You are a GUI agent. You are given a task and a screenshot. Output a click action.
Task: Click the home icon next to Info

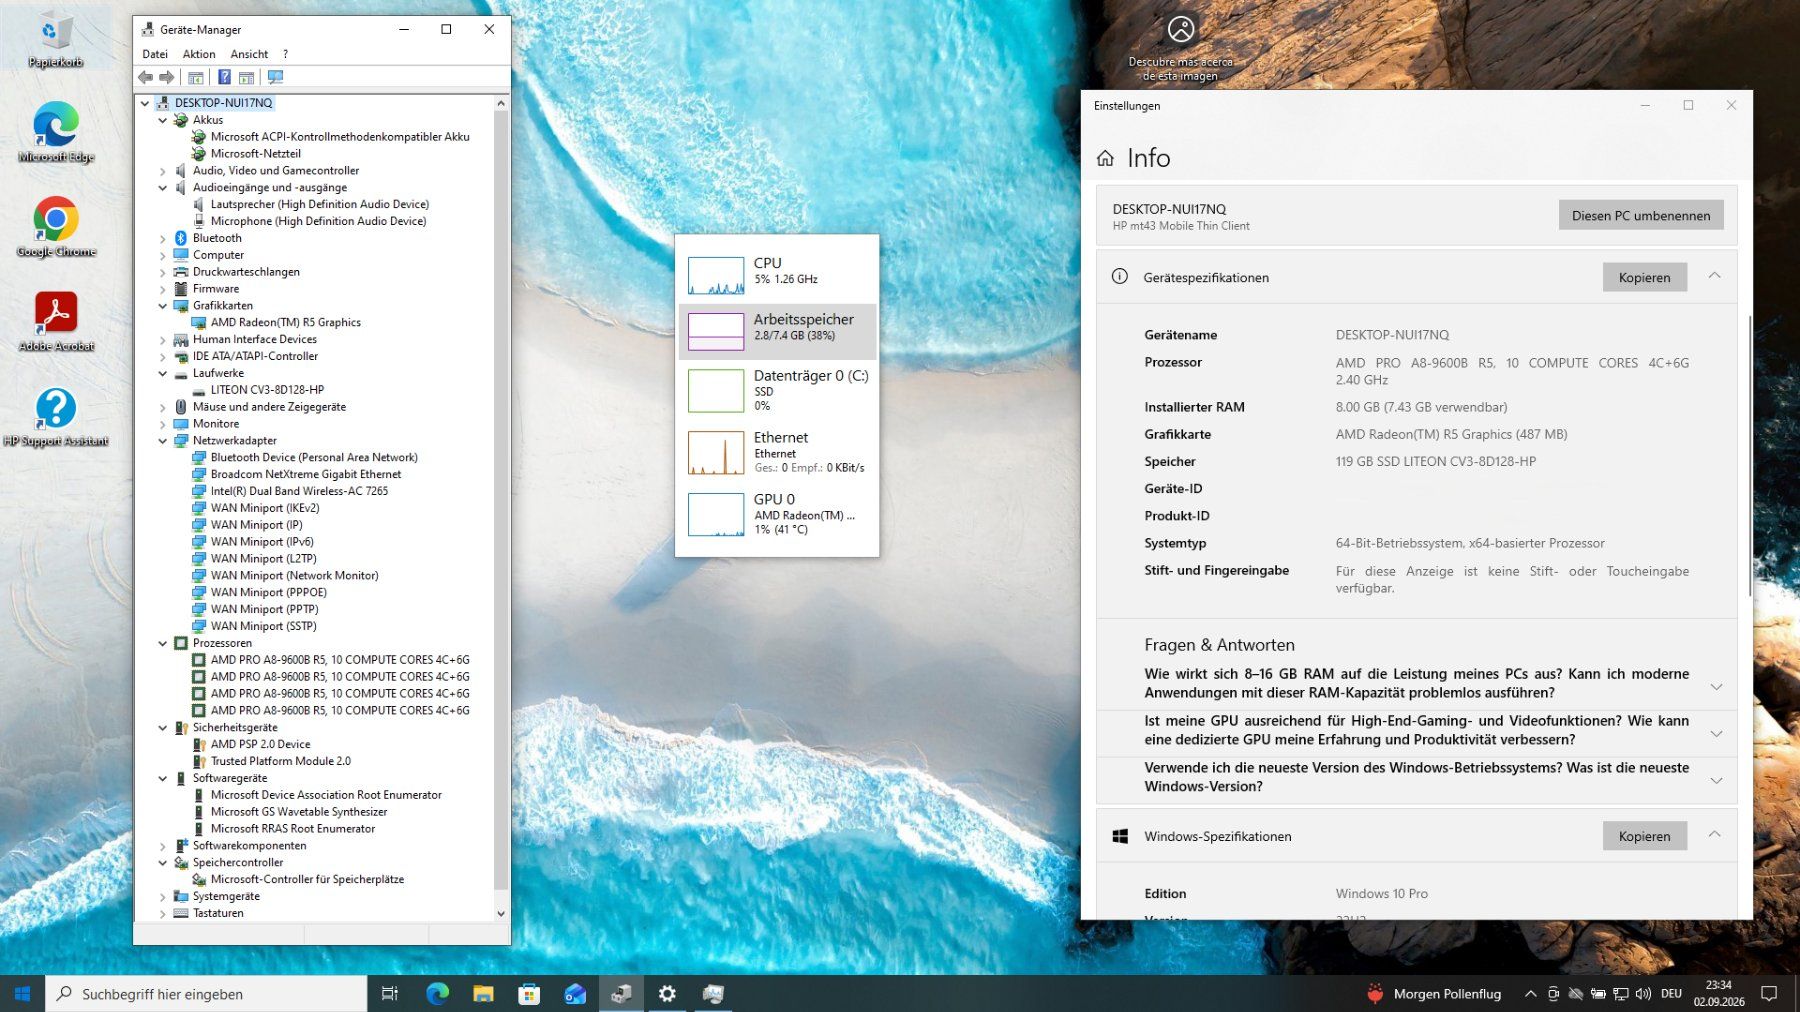pos(1105,158)
